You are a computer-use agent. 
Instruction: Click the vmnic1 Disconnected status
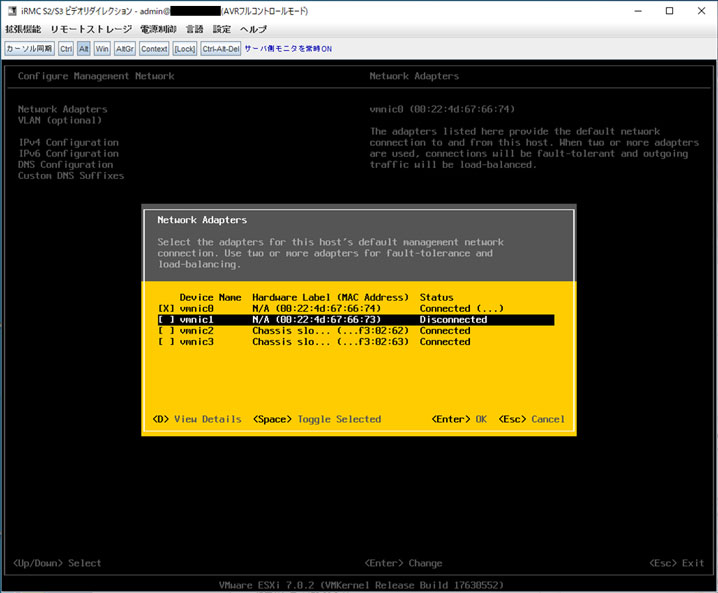453,320
